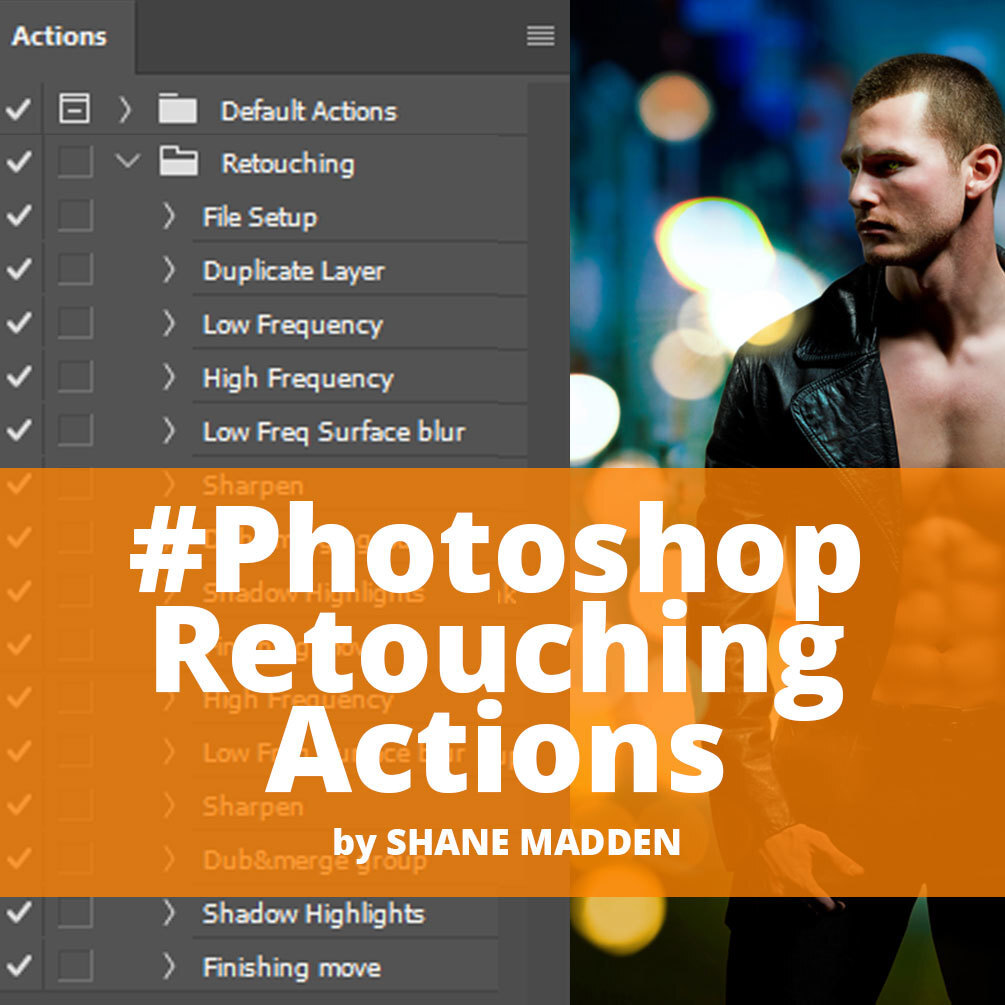Disable the File Setup action checkmark
1005x1005 pixels.
tap(19, 215)
